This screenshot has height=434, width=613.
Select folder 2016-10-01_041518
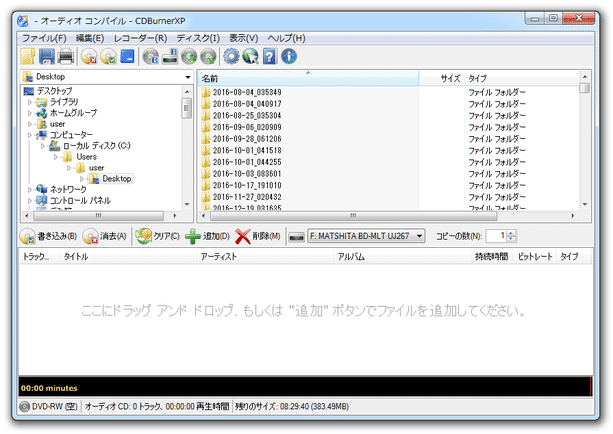coord(247,151)
